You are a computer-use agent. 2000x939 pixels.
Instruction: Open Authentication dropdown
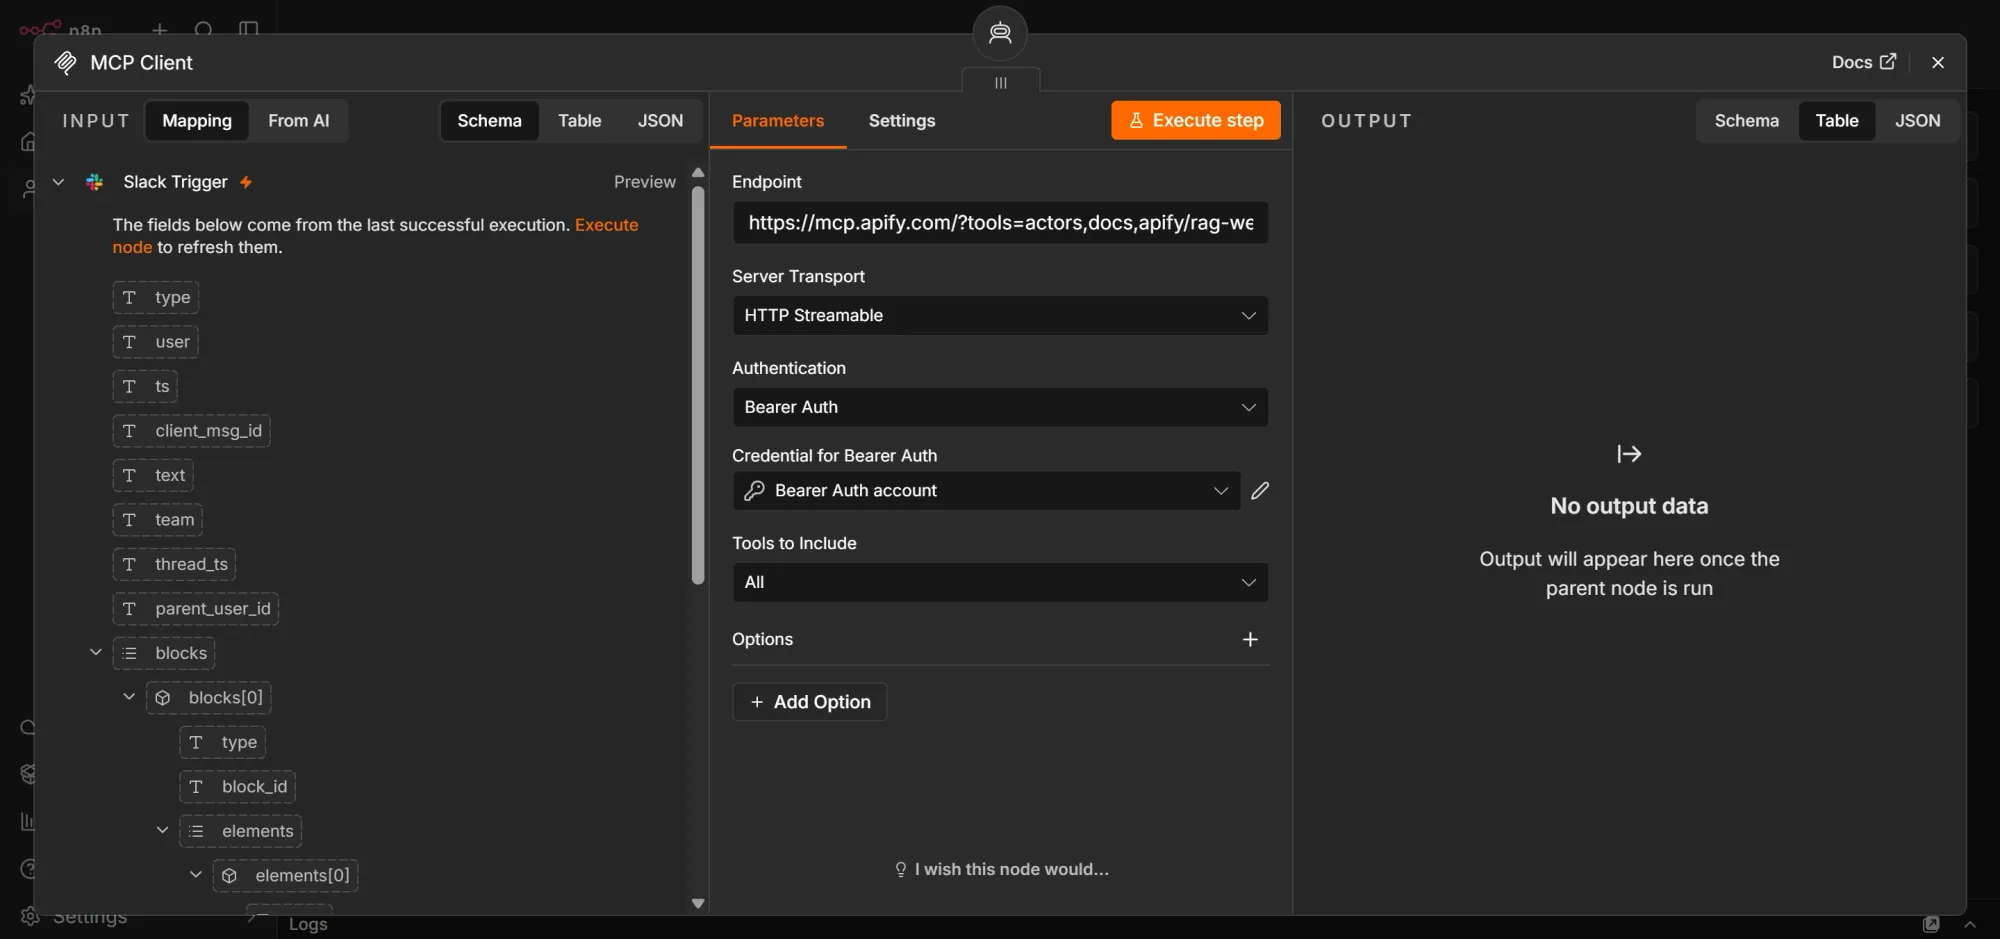pyautogui.click(x=1000, y=408)
